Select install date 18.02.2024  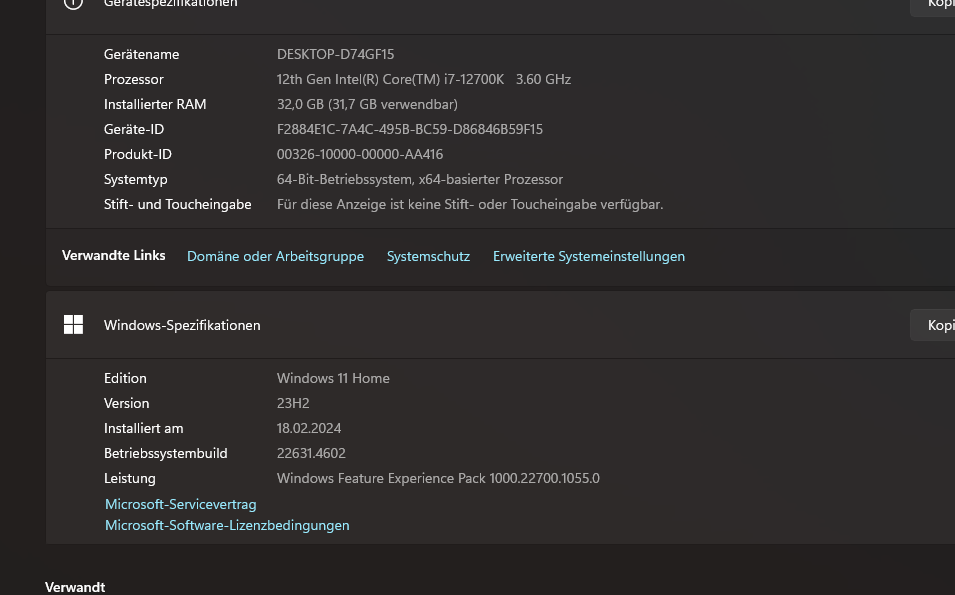[x=309, y=428]
